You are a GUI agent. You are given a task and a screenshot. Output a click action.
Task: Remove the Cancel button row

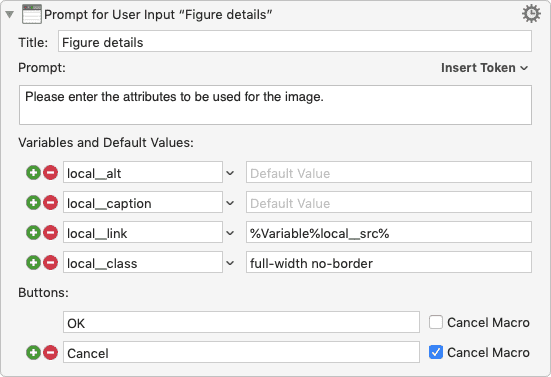coord(51,352)
